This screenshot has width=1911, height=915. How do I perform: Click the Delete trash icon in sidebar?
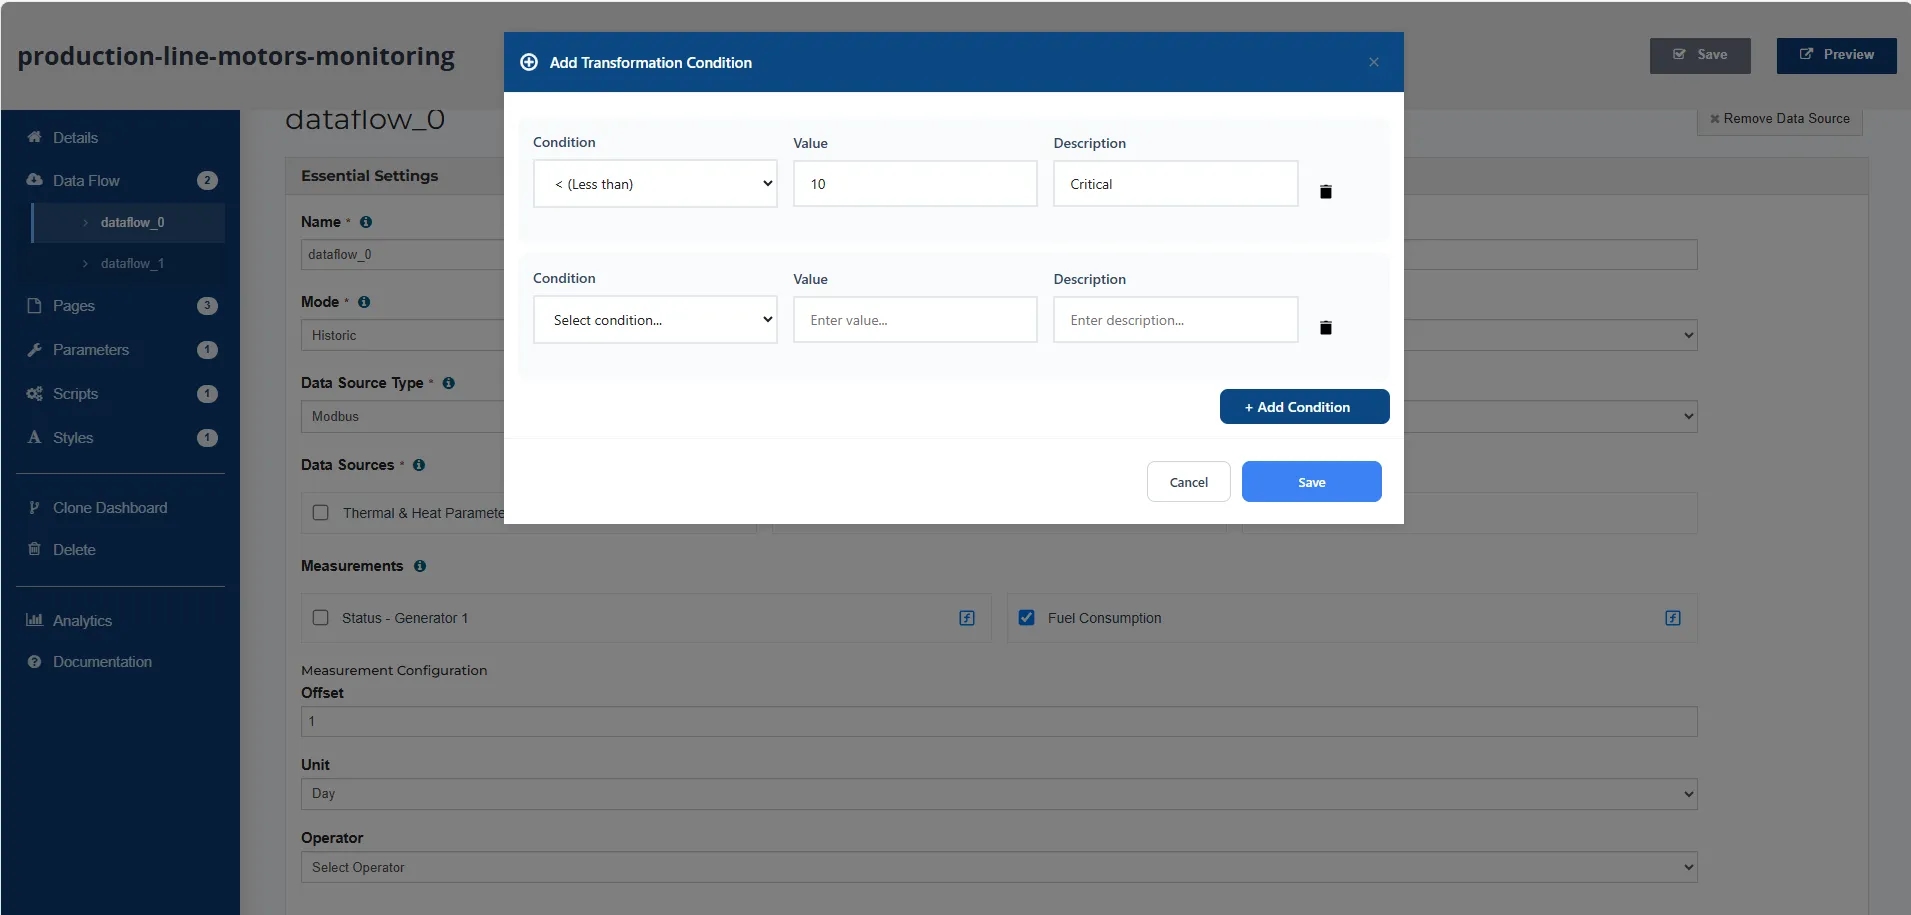pyautogui.click(x=33, y=549)
